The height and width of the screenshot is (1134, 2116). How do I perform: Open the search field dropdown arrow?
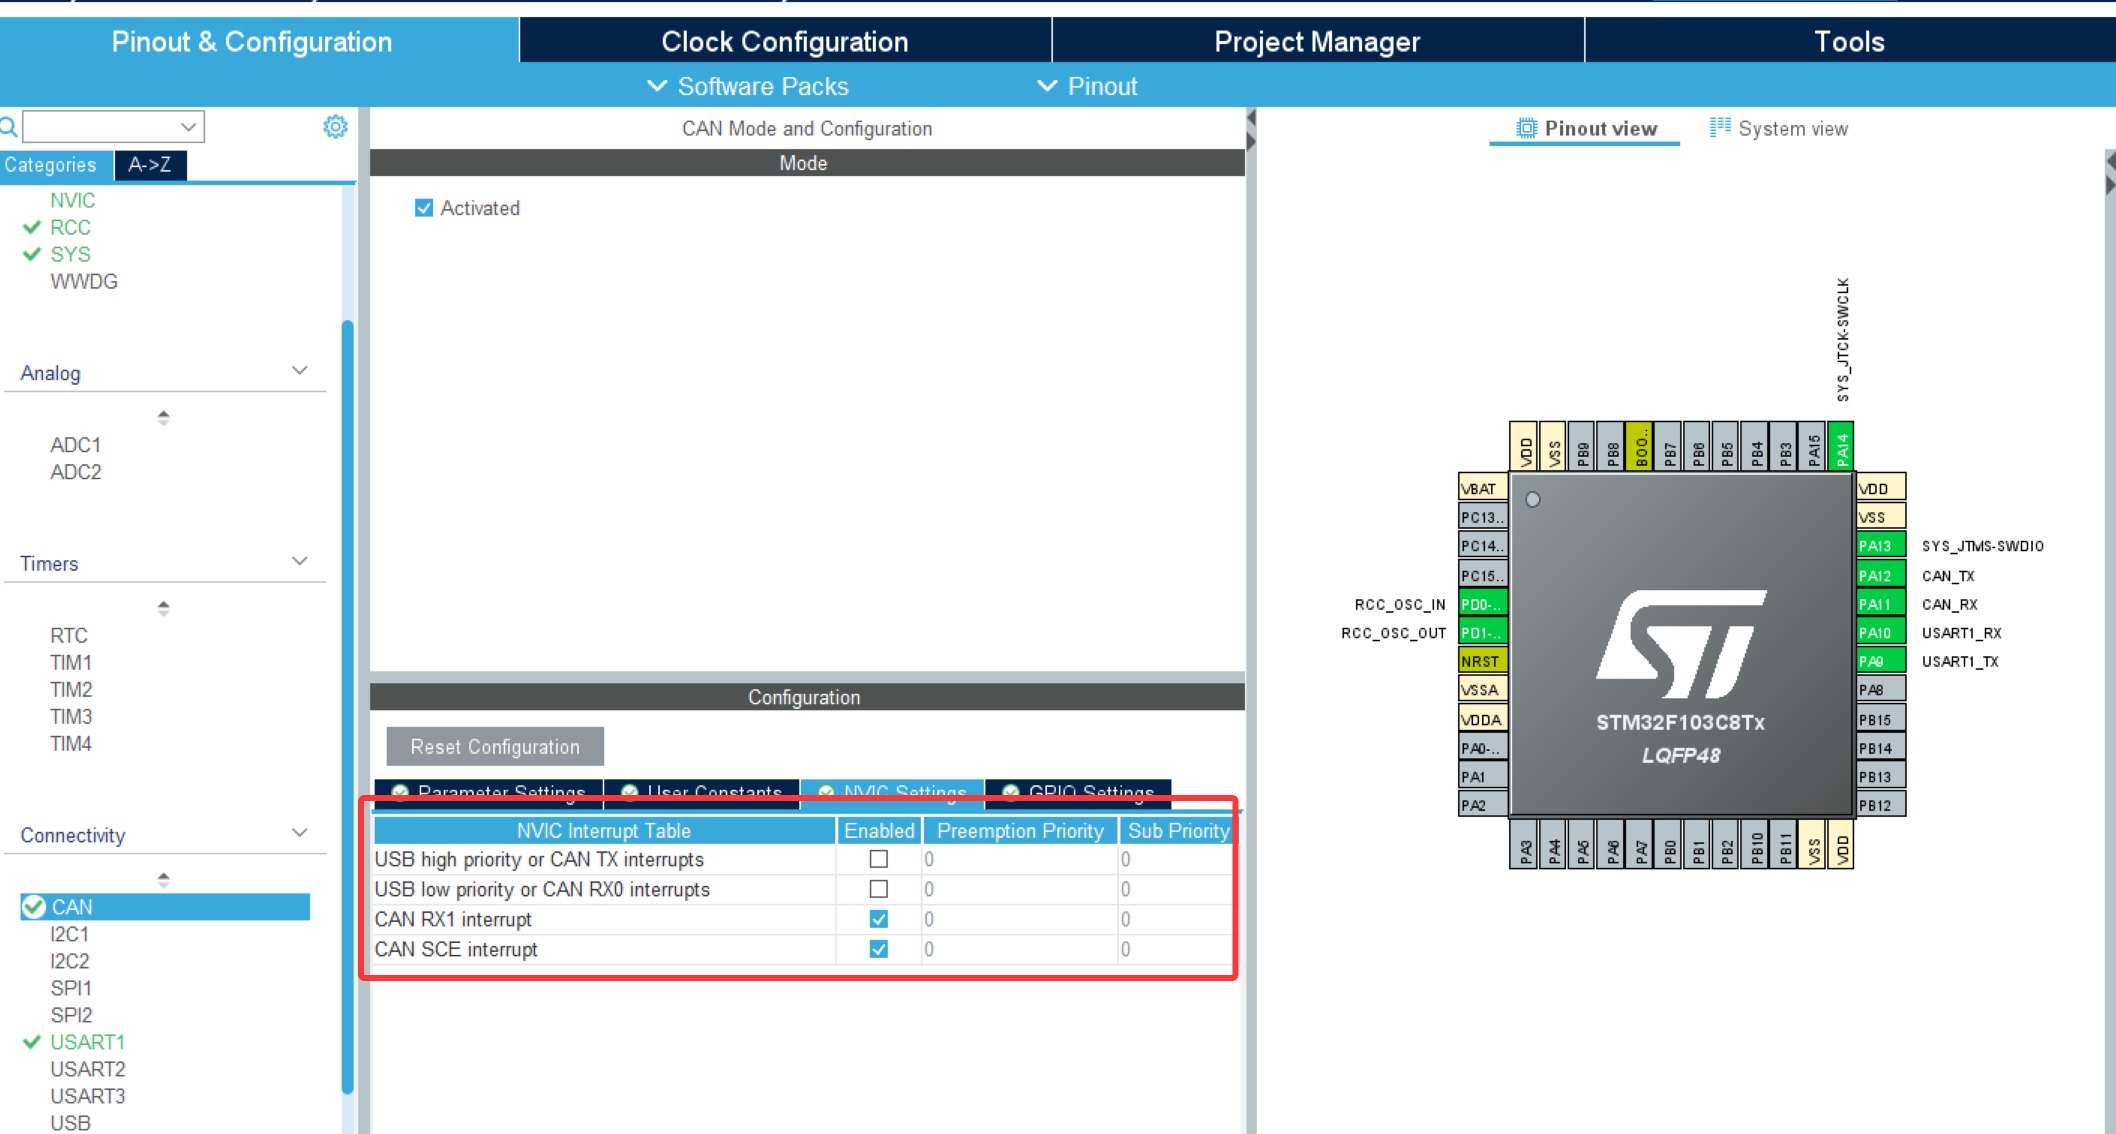(188, 127)
